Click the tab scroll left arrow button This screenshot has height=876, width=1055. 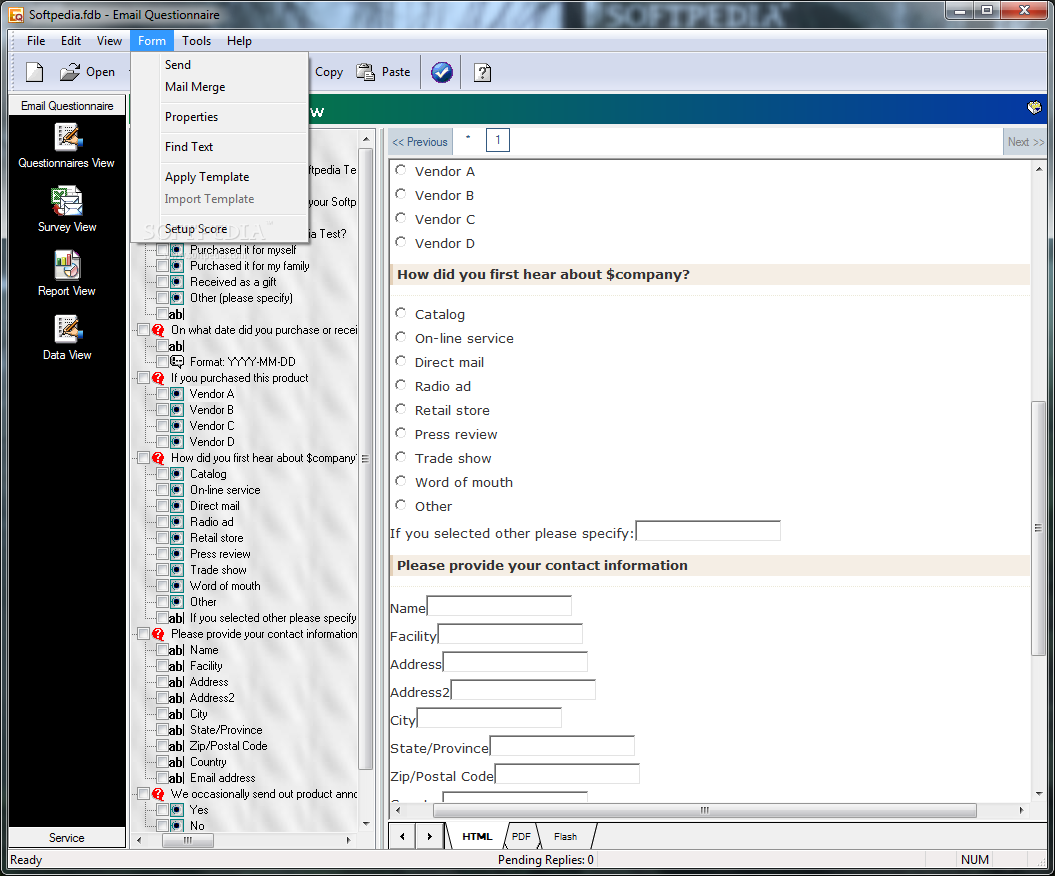[x=402, y=836]
